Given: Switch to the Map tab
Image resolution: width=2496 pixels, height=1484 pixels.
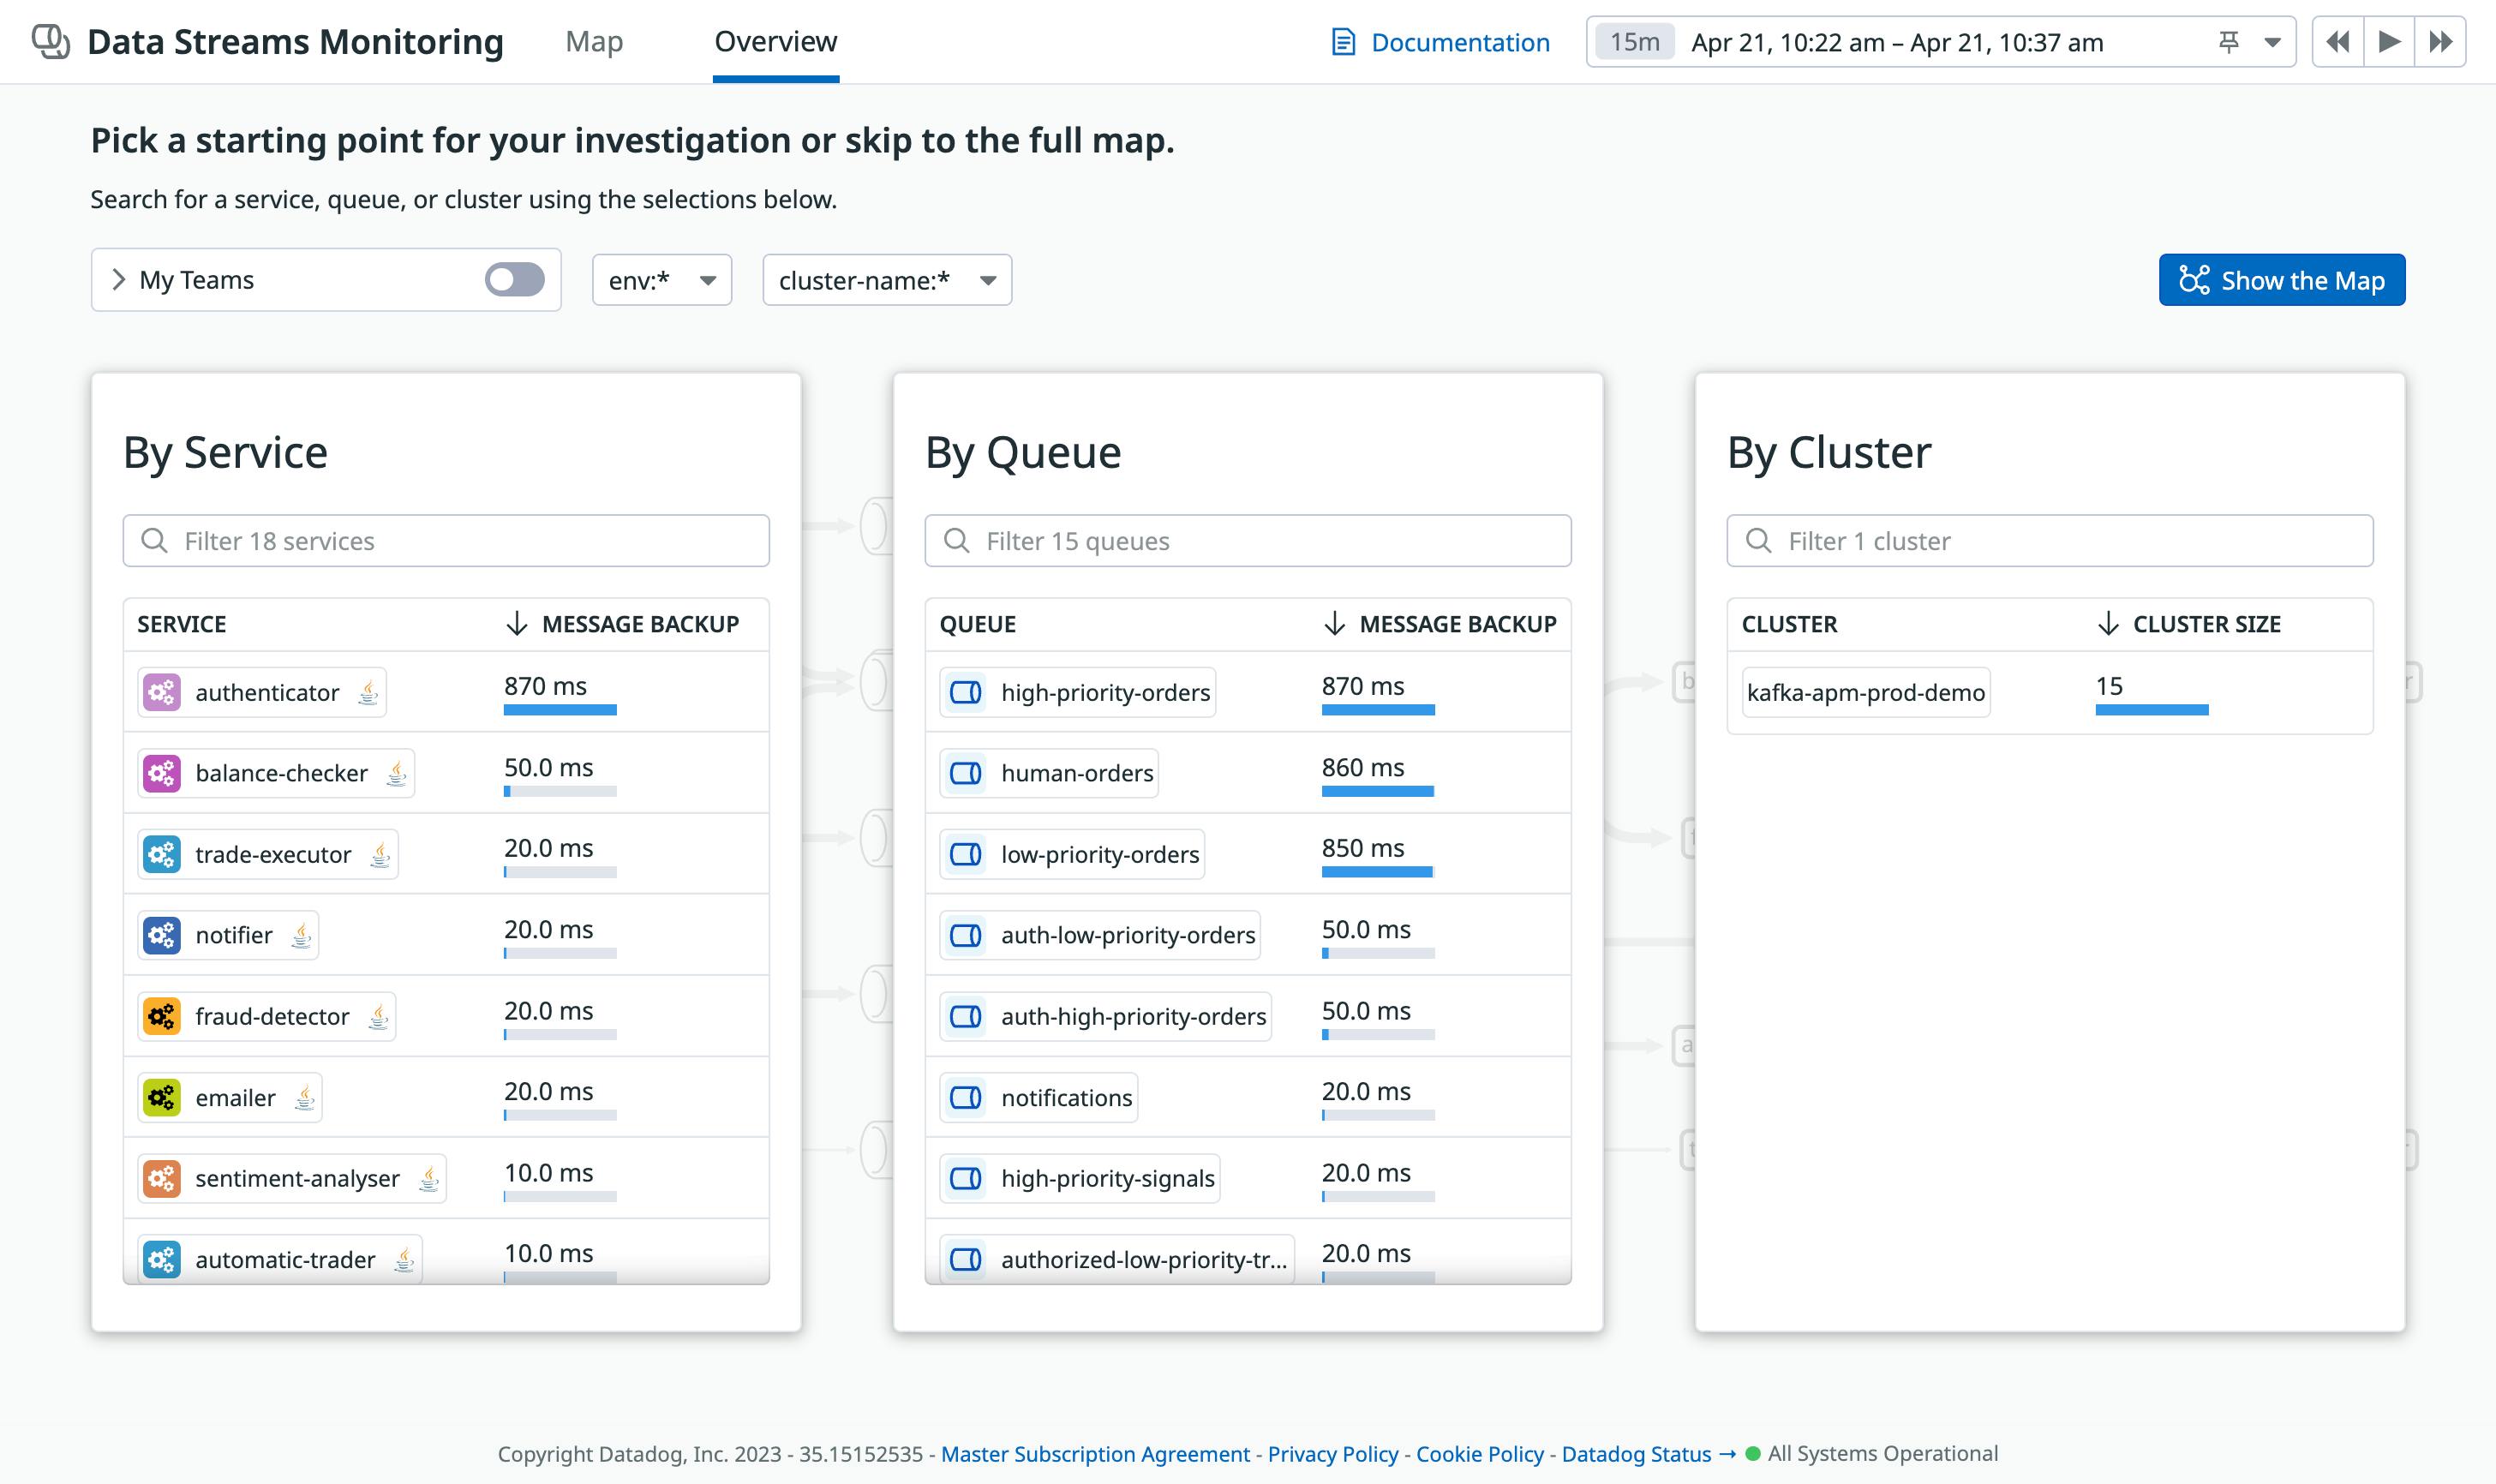Looking at the screenshot, I should coord(594,41).
